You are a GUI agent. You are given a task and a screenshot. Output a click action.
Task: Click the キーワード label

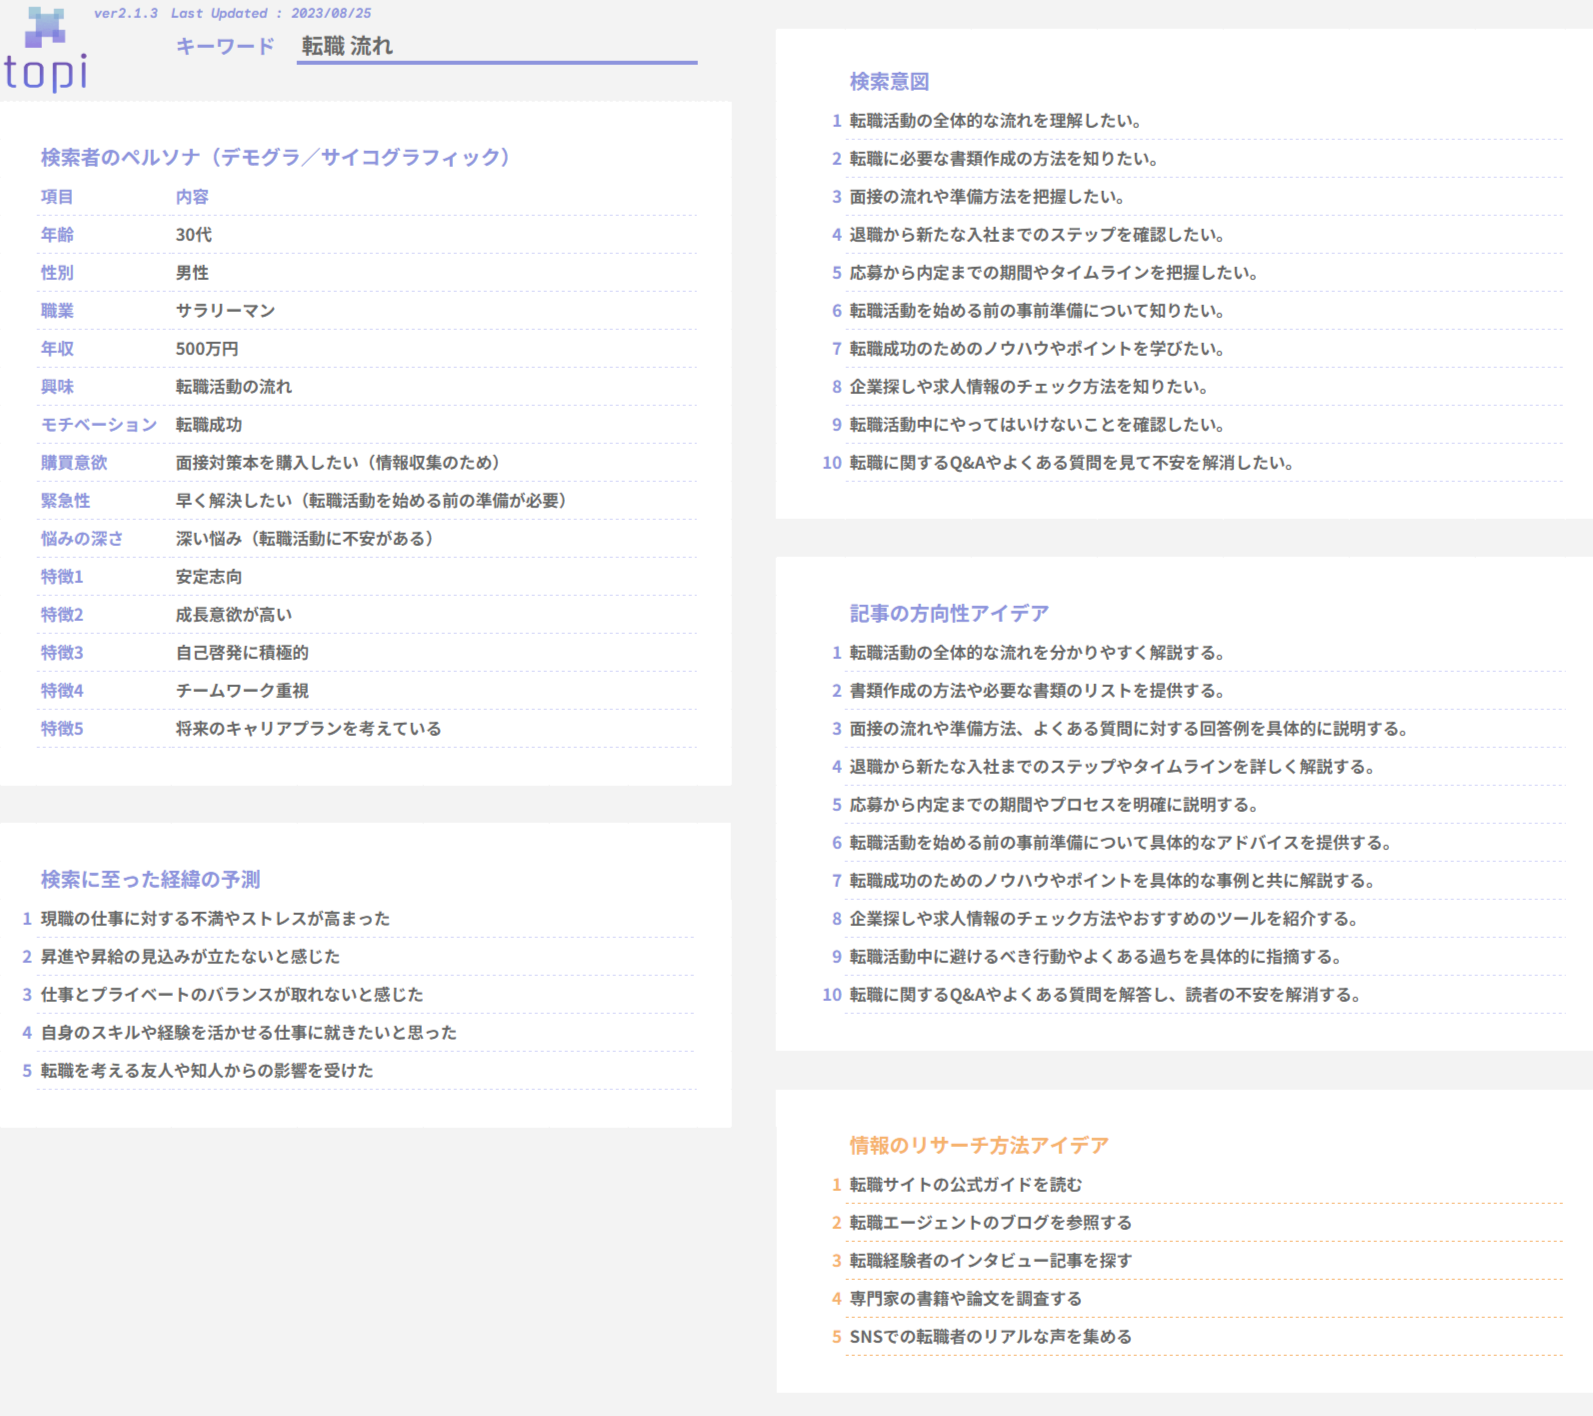[225, 46]
